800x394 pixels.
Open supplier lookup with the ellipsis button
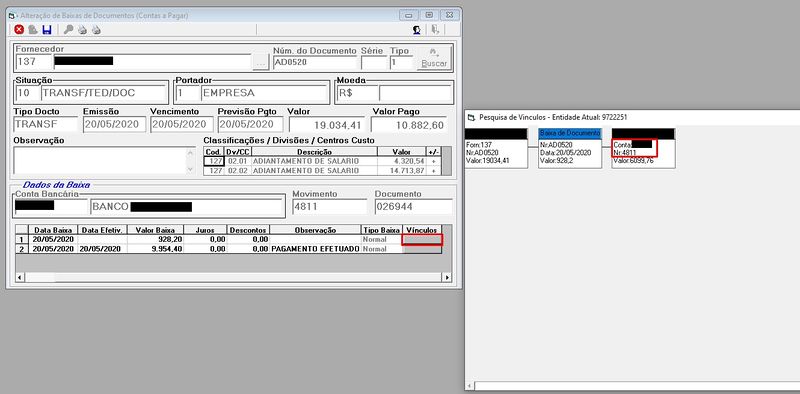(261, 63)
